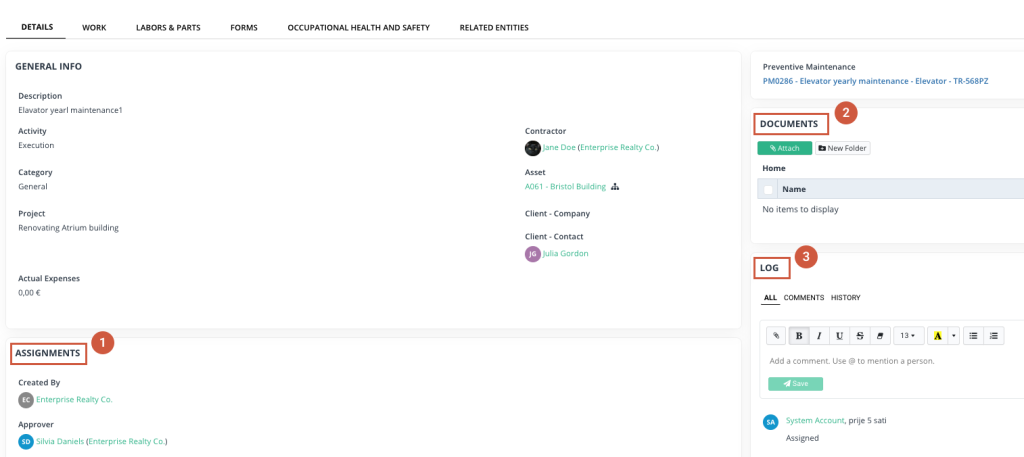Insert an ordered numbered list
Image resolution: width=1024 pixels, height=457 pixels.
point(994,336)
